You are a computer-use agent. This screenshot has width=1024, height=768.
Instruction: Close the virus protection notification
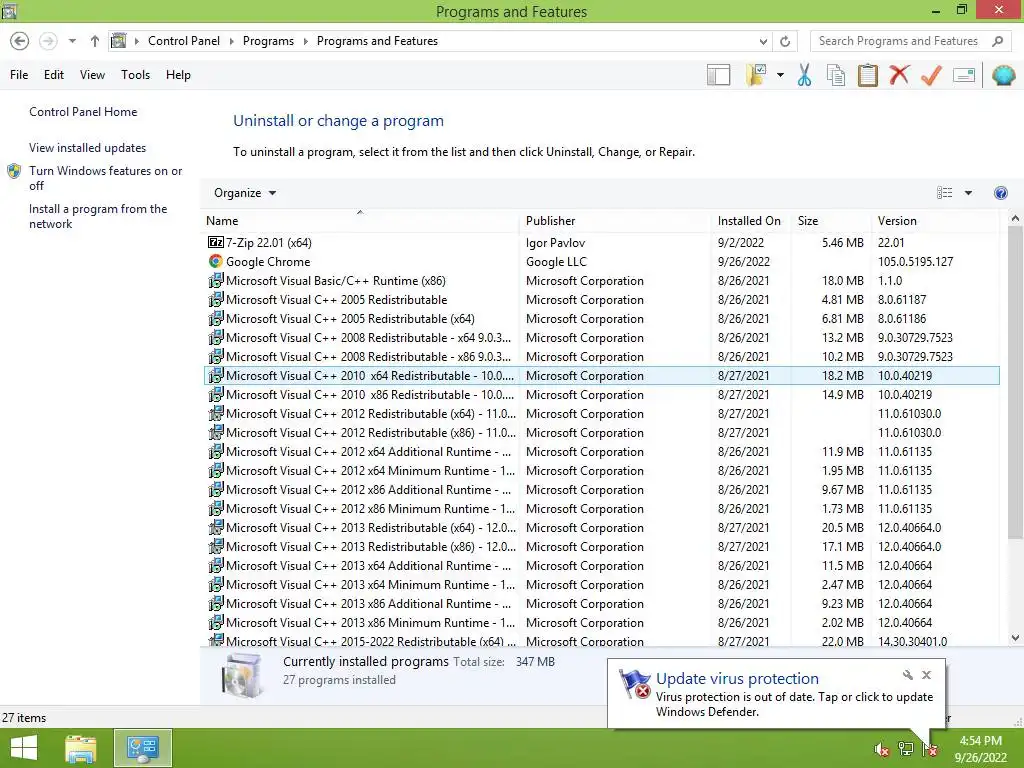pos(926,675)
